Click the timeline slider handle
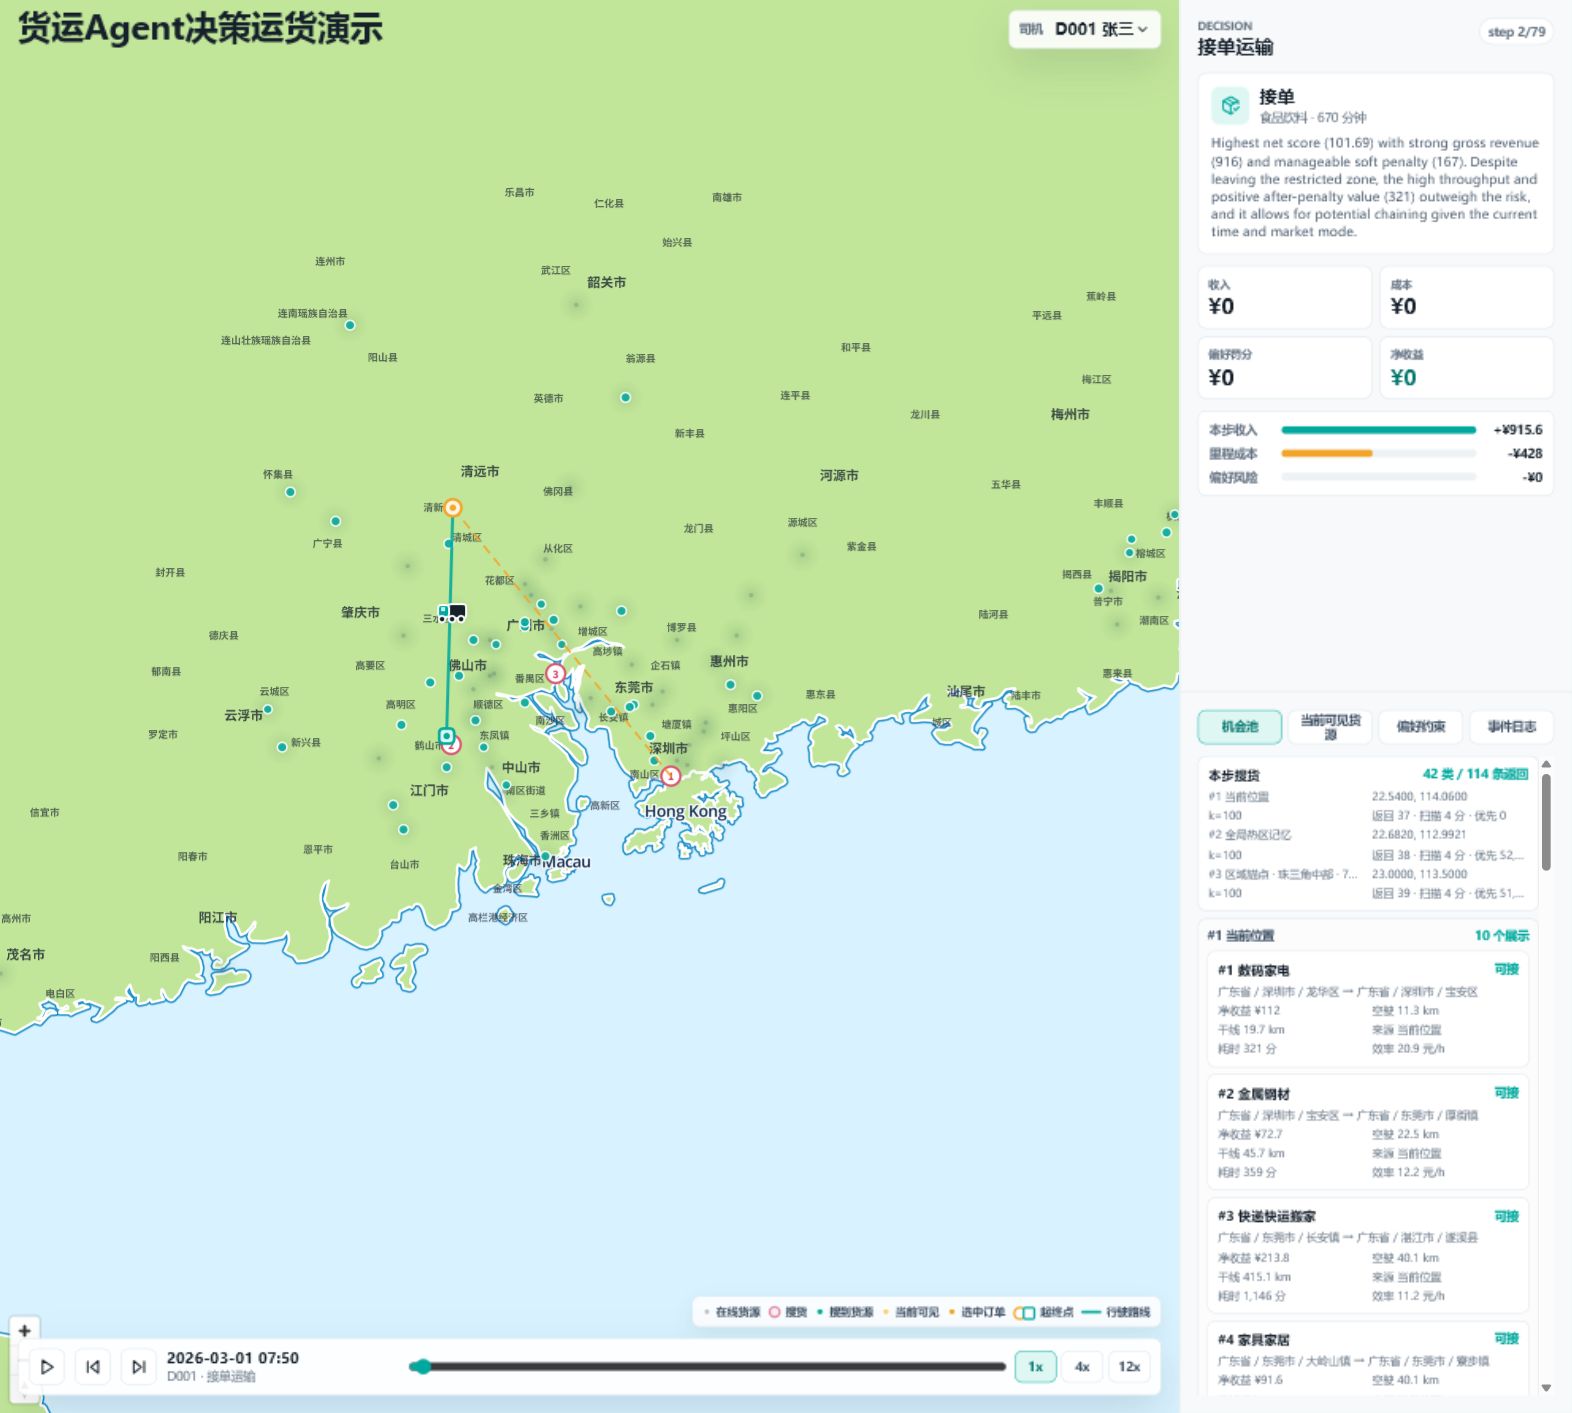 tap(422, 1366)
